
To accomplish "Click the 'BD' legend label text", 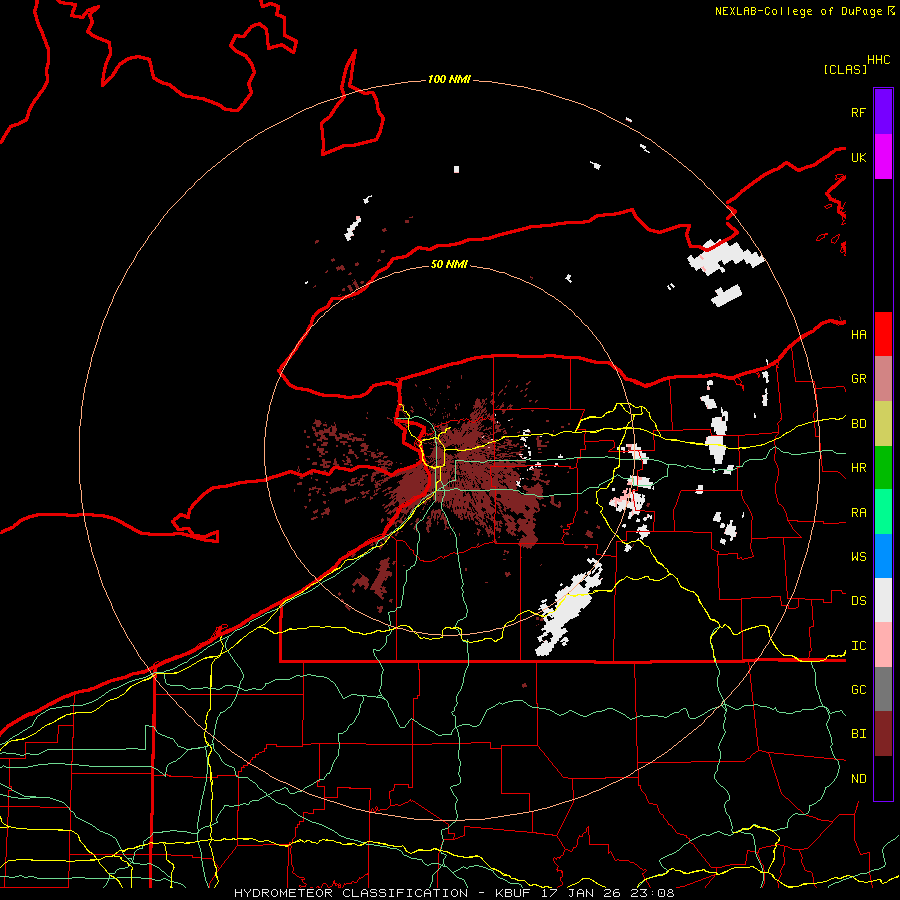I will pyautogui.click(x=858, y=424).
